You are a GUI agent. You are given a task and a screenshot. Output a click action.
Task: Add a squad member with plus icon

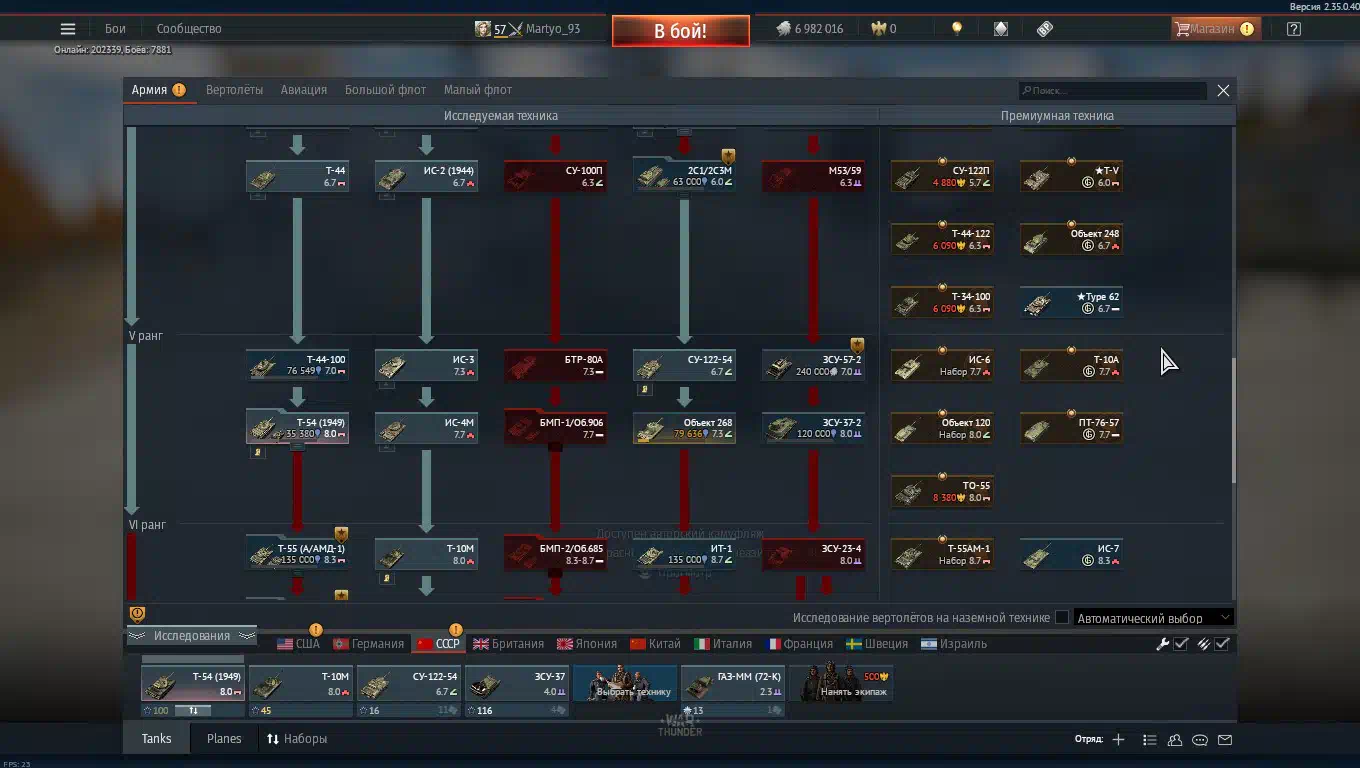(1118, 740)
